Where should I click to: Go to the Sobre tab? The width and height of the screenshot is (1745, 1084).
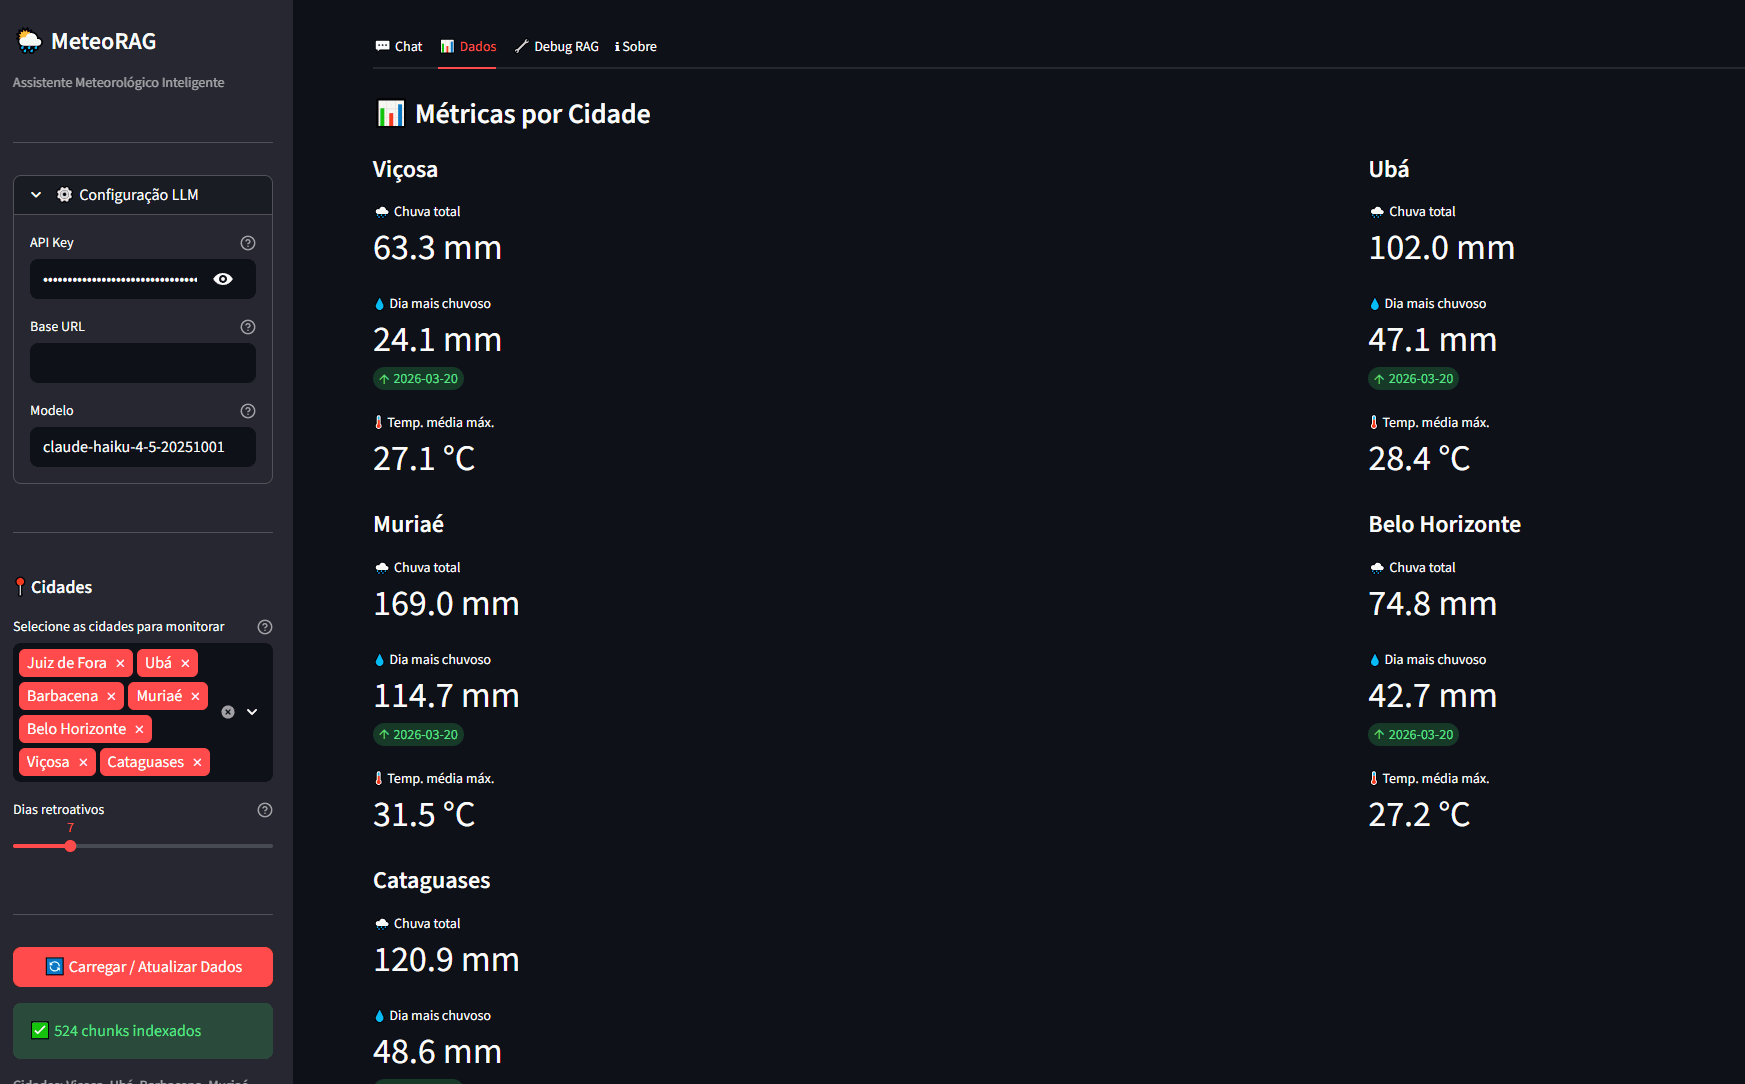[636, 46]
